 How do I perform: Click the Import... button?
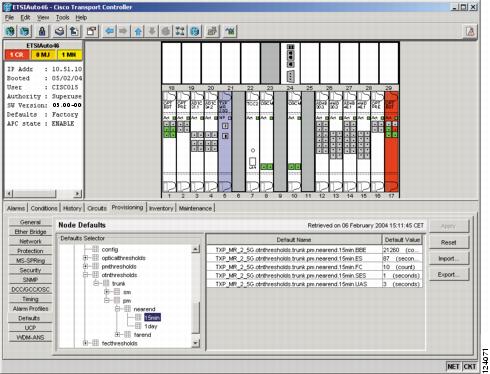click(x=448, y=259)
